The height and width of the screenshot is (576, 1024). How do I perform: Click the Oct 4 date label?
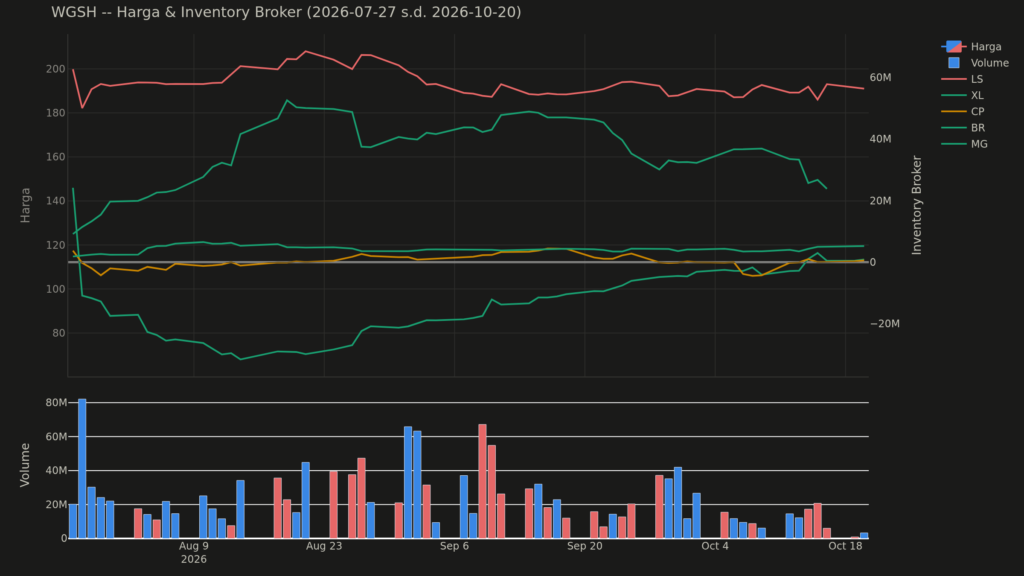pos(715,546)
